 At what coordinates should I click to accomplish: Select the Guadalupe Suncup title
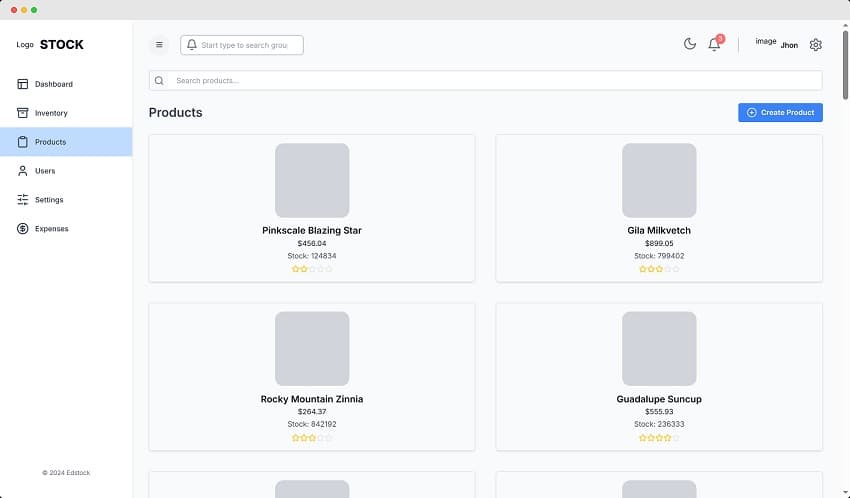tap(659, 399)
